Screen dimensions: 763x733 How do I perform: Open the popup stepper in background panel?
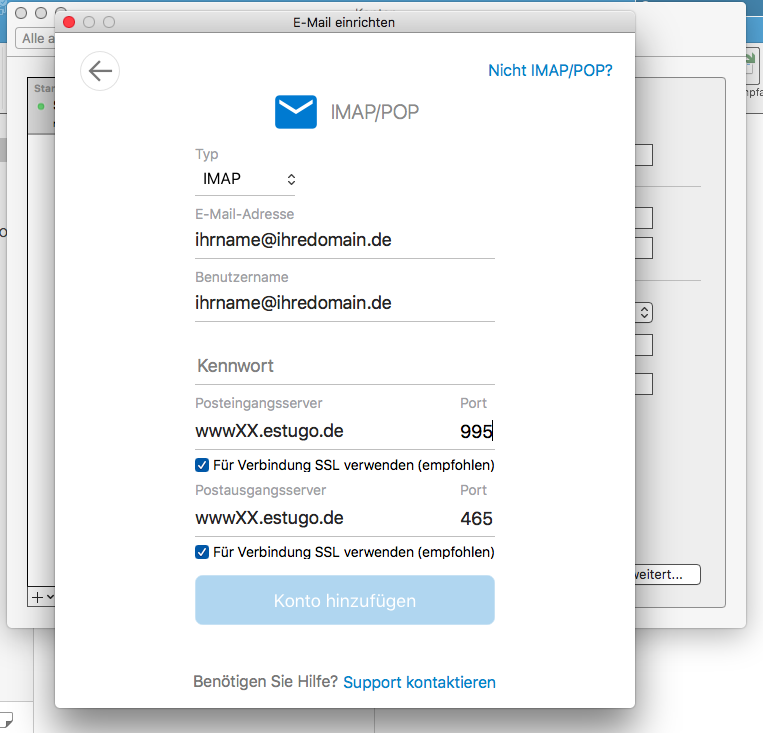645,313
